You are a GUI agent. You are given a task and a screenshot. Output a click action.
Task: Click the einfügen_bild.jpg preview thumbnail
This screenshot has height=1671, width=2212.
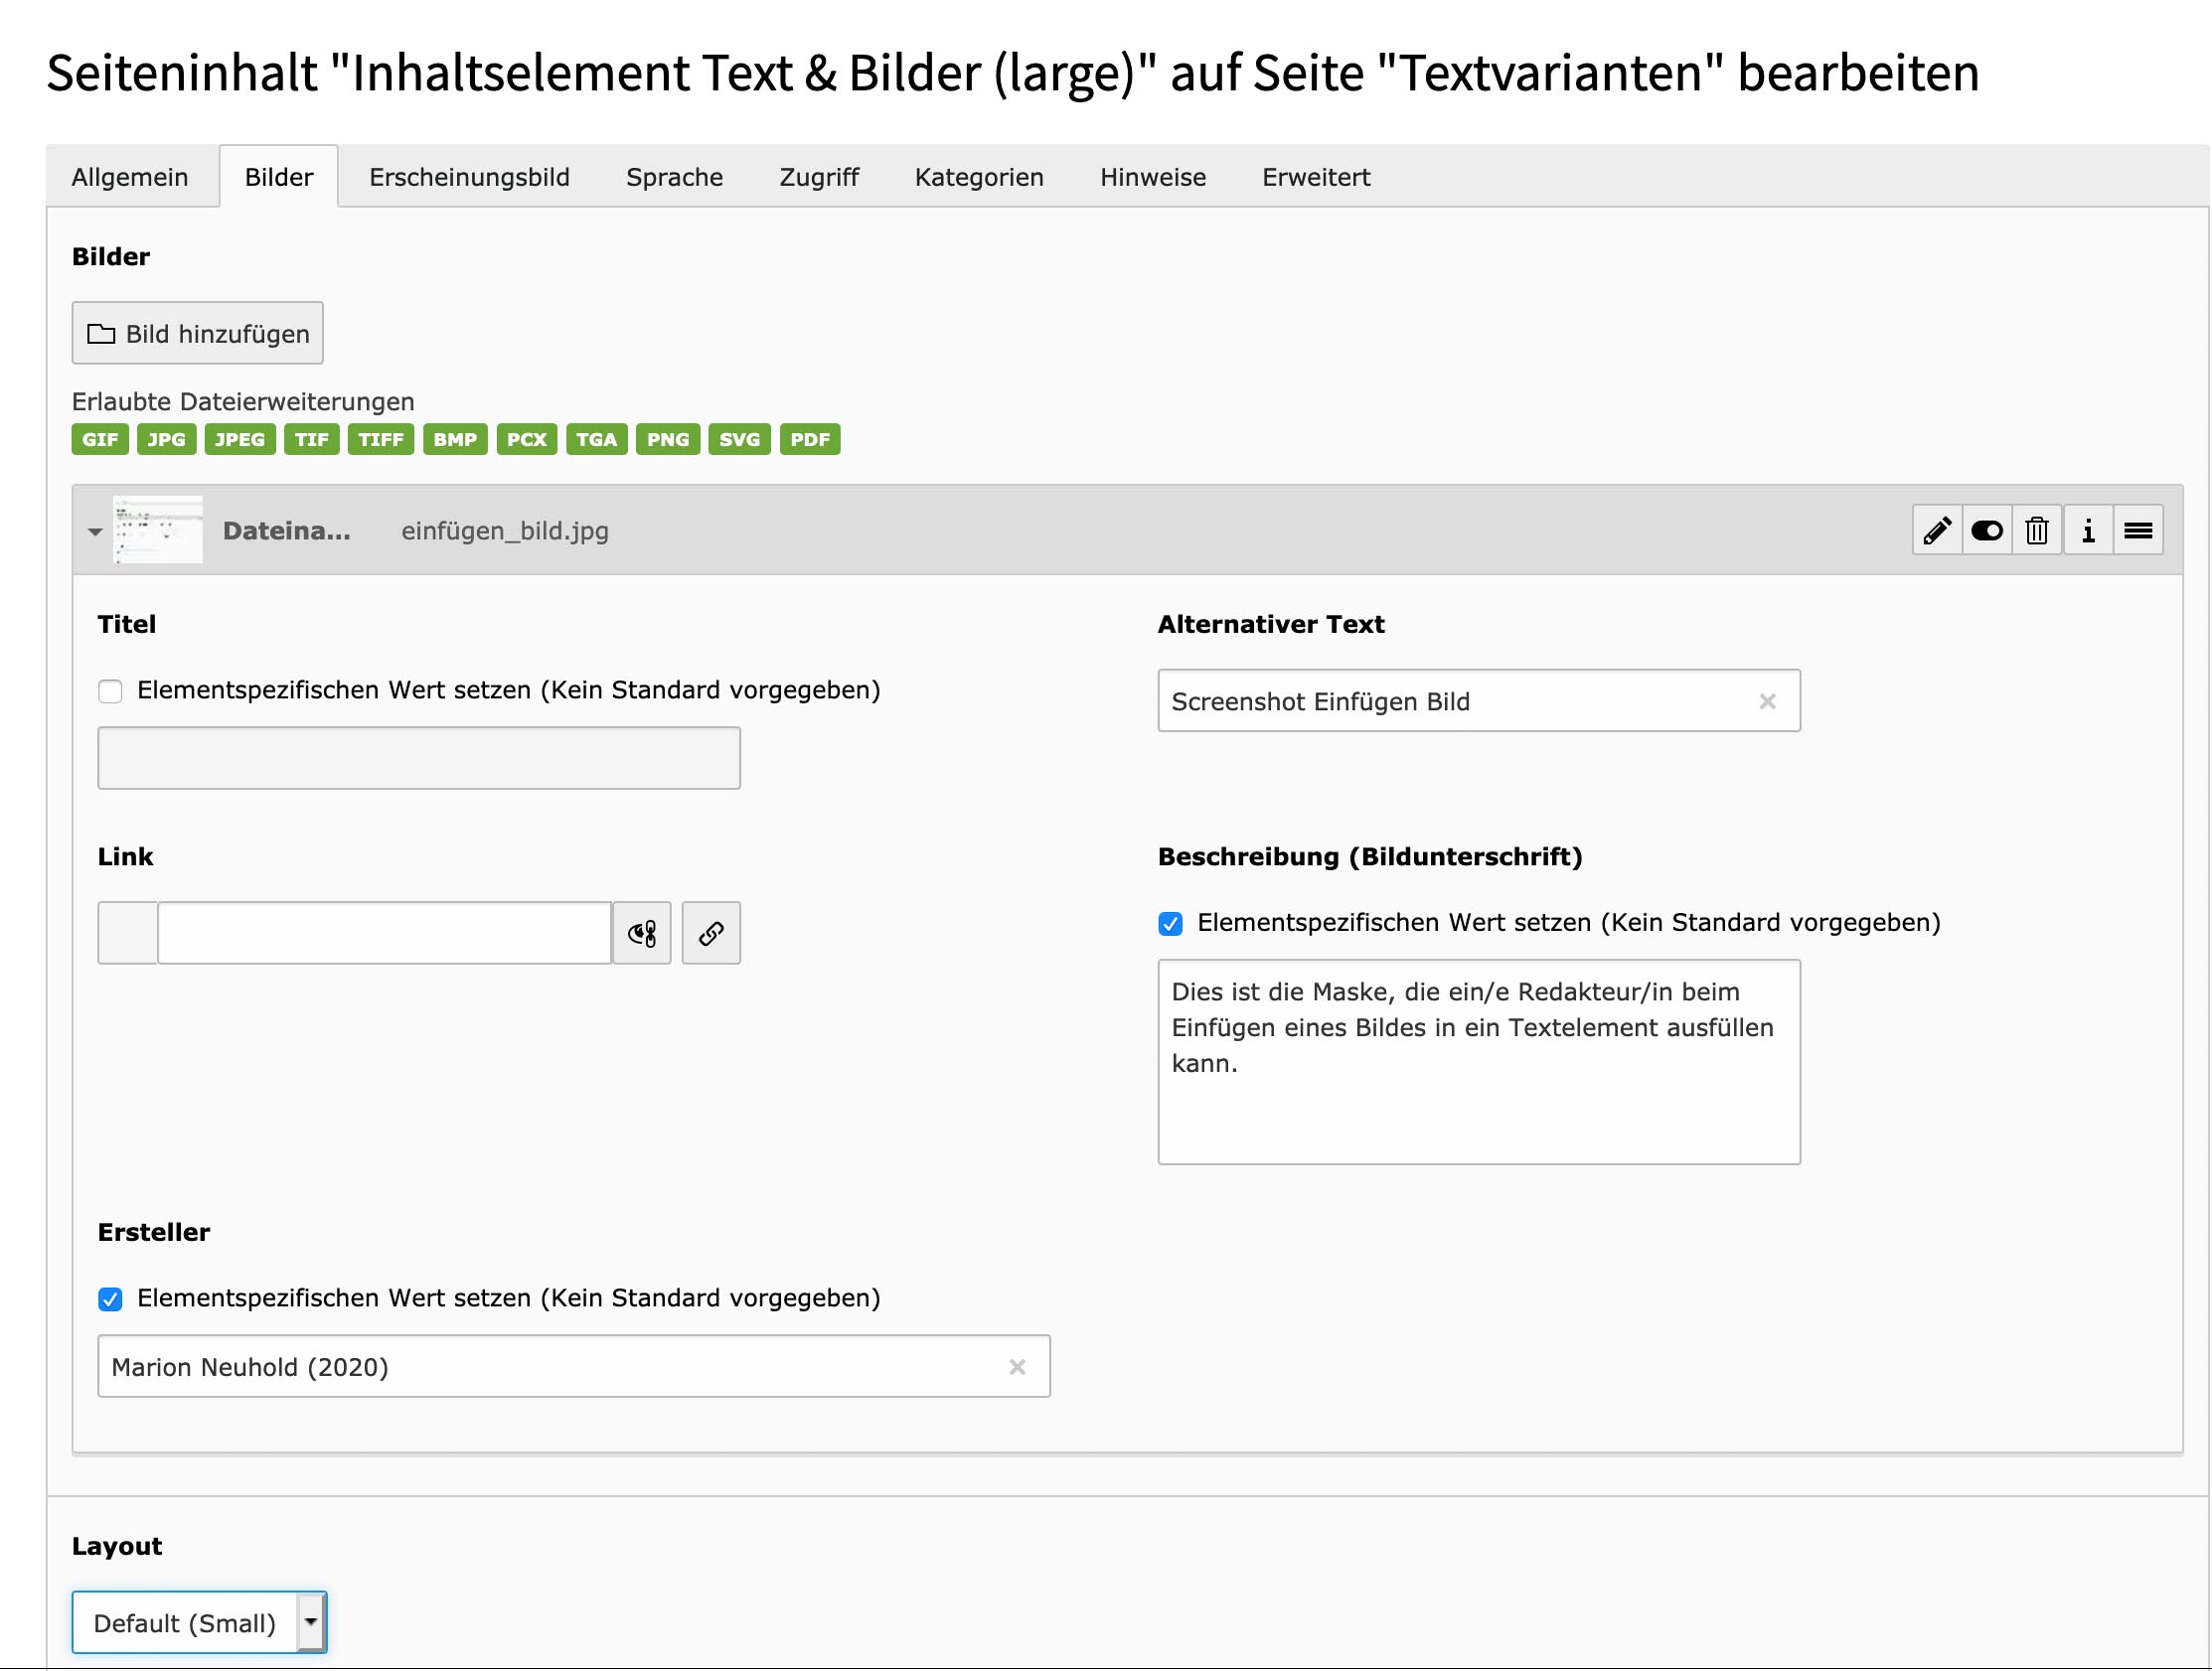[x=158, y=530]
